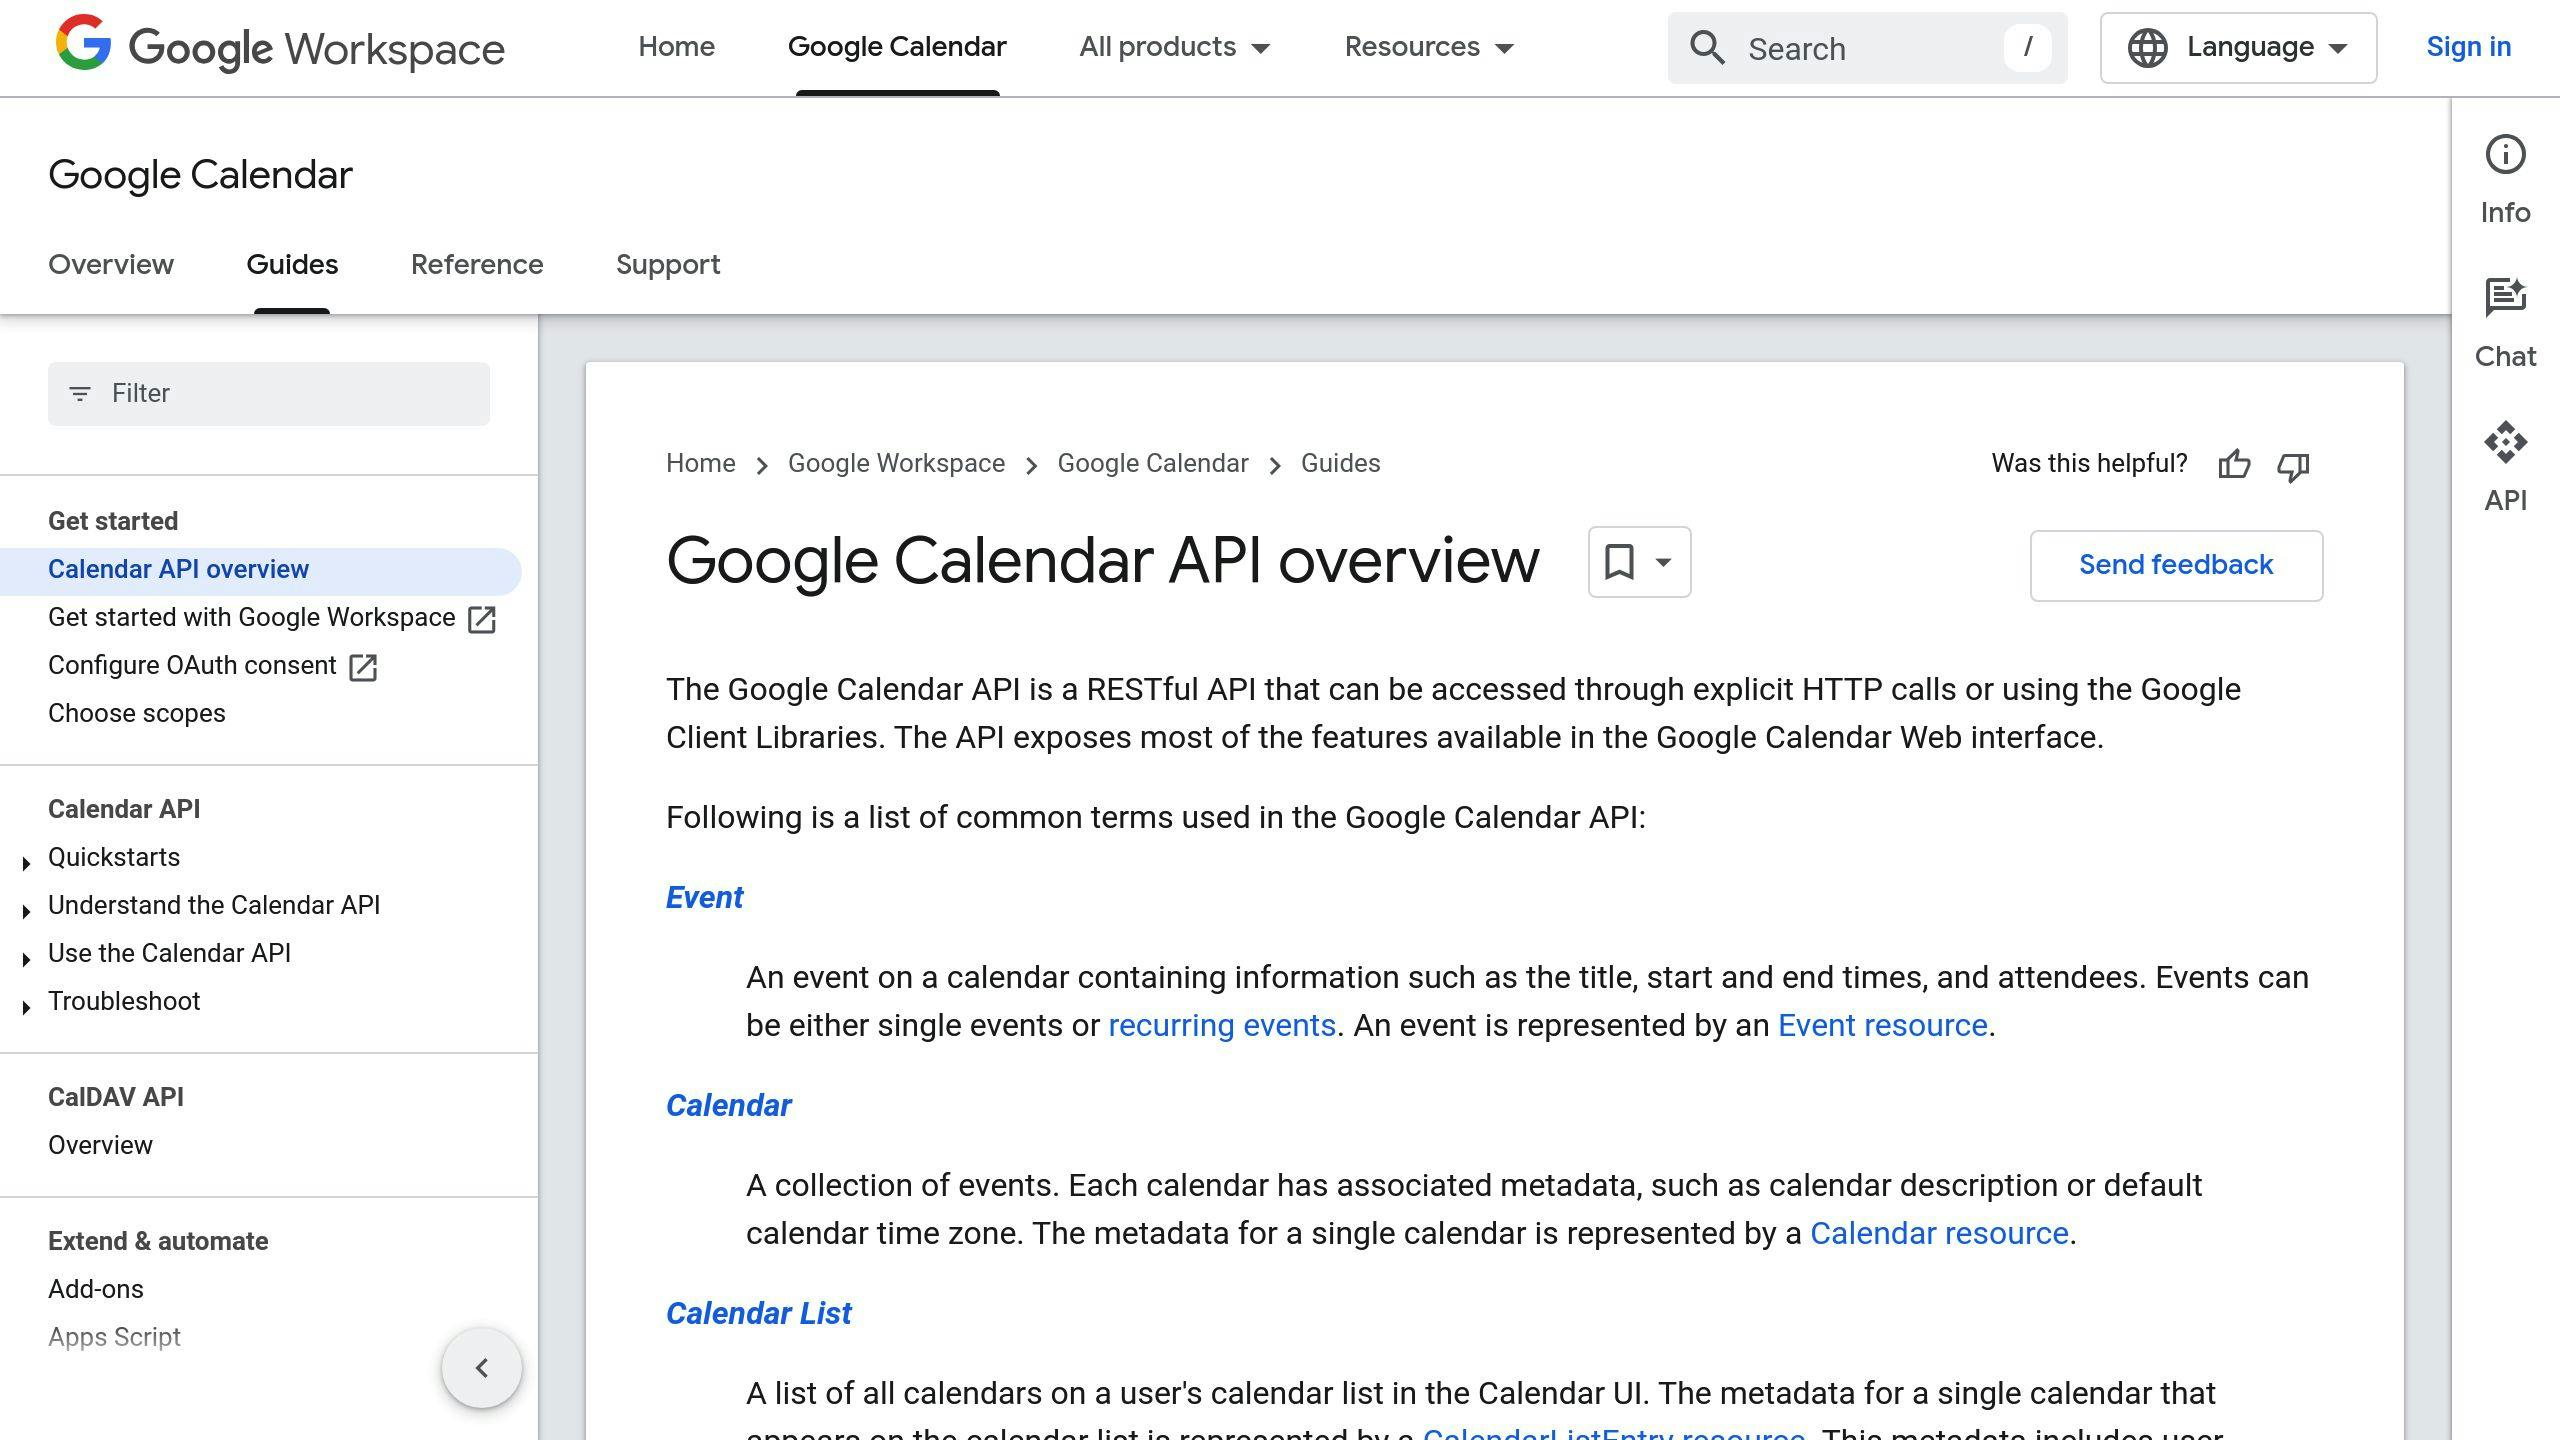This screenshot has height=1440, width=2560.
Task: Switch to the Reference tab
Action: pos(477,265)
